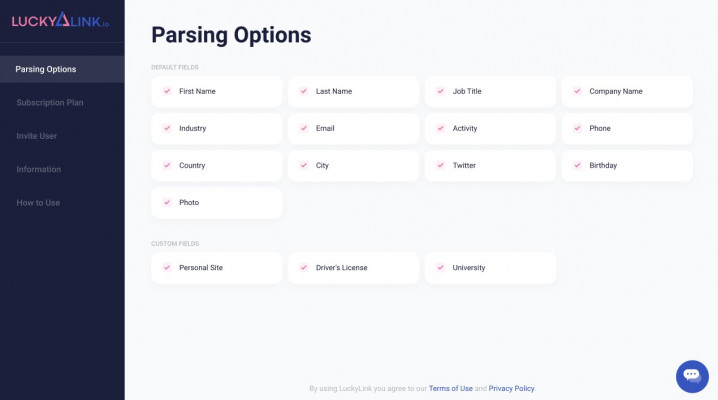Toggle the Twitter checkbox
The width and height of the screenshot is (718, 400).
[x=441, y=165]
